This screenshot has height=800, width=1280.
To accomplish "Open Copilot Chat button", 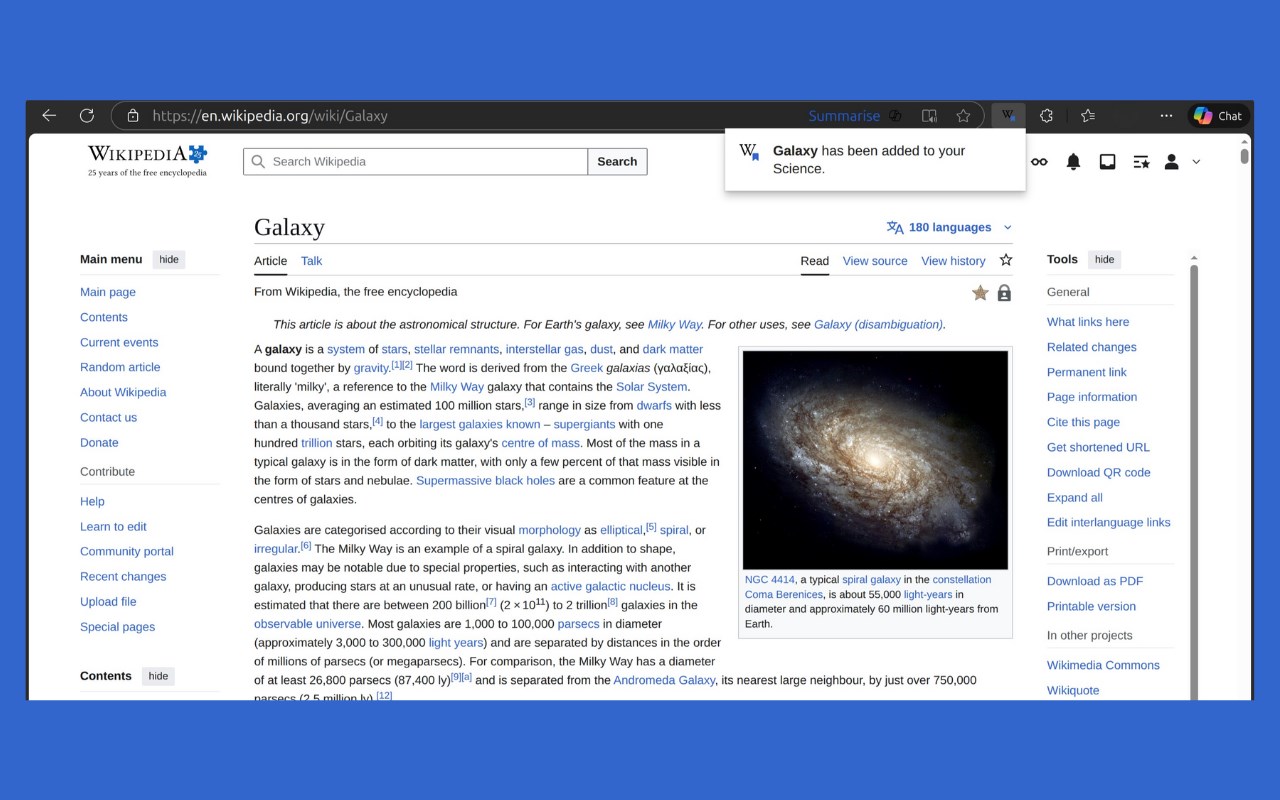I will [1218, 116].
